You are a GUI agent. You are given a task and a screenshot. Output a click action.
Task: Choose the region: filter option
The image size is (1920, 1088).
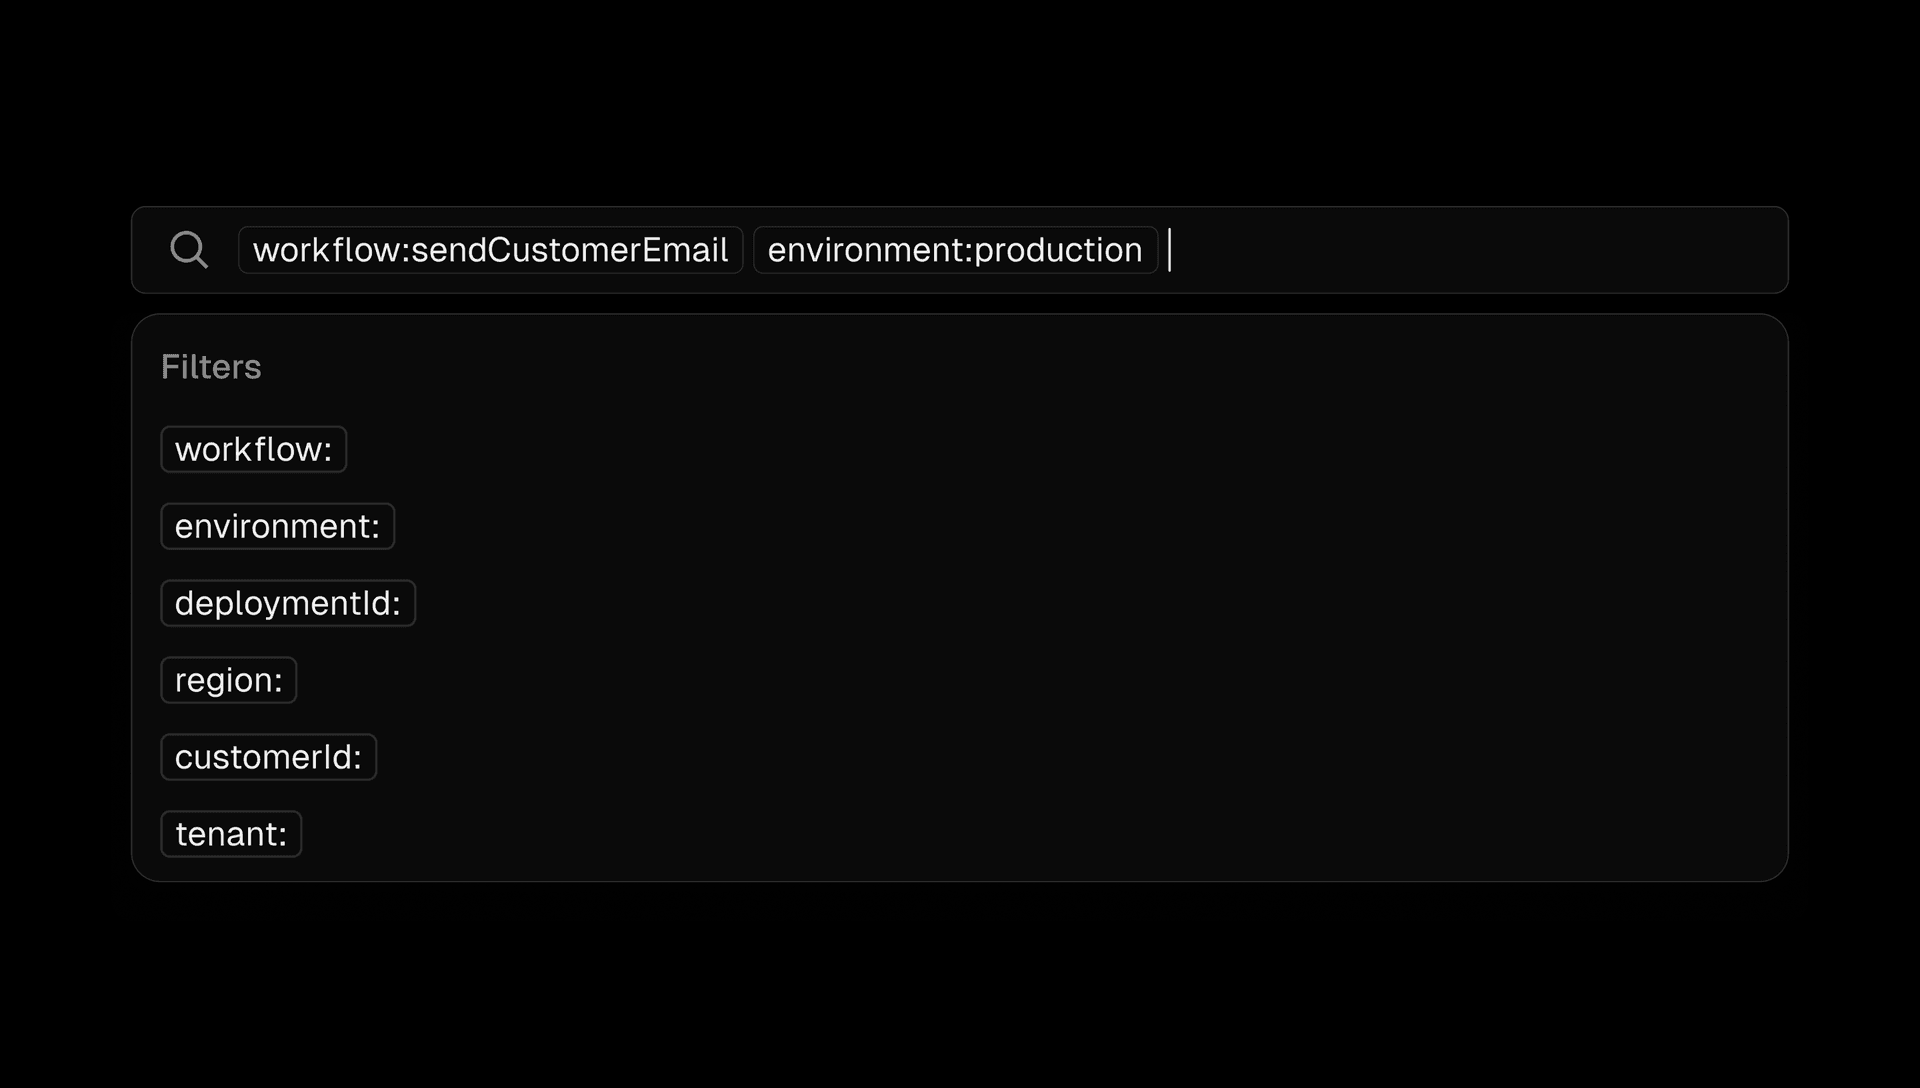229,680
